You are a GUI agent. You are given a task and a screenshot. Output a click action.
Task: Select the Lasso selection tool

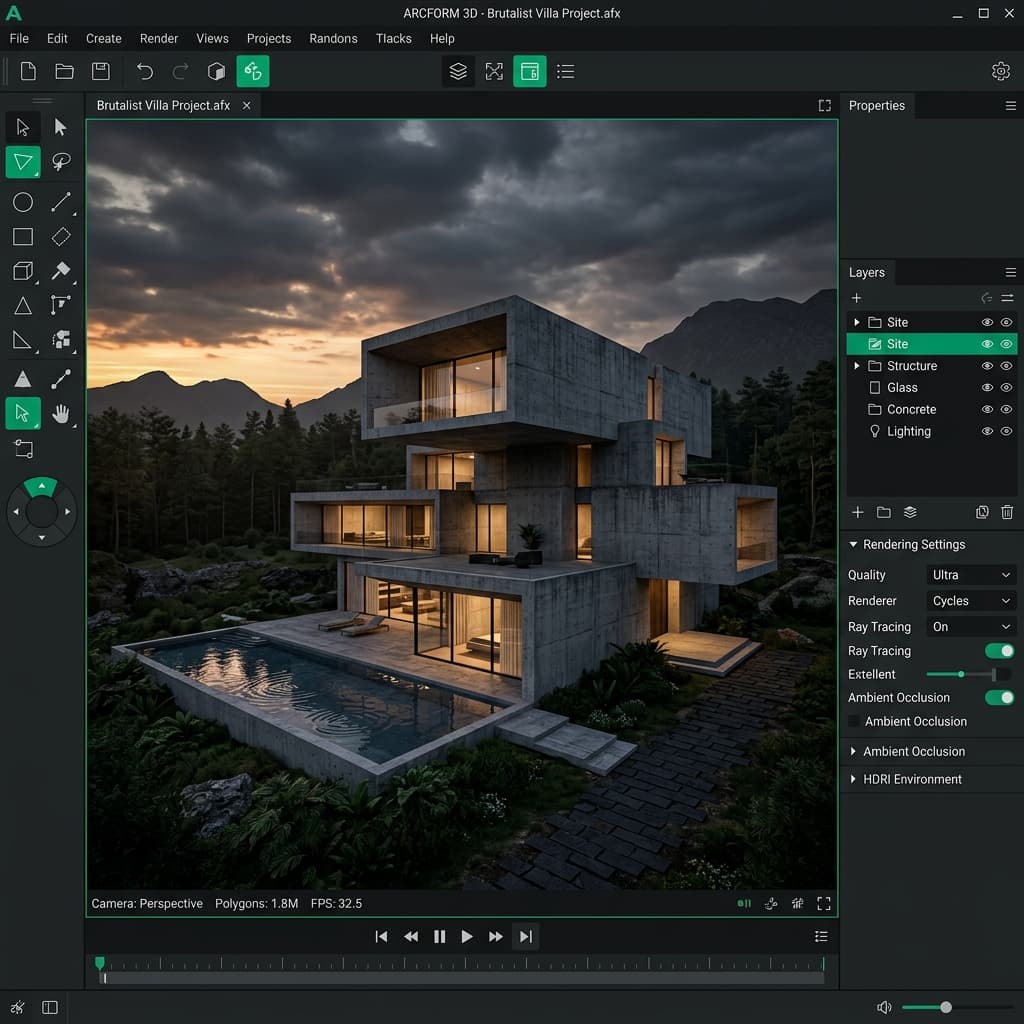[x=60, y=161]
